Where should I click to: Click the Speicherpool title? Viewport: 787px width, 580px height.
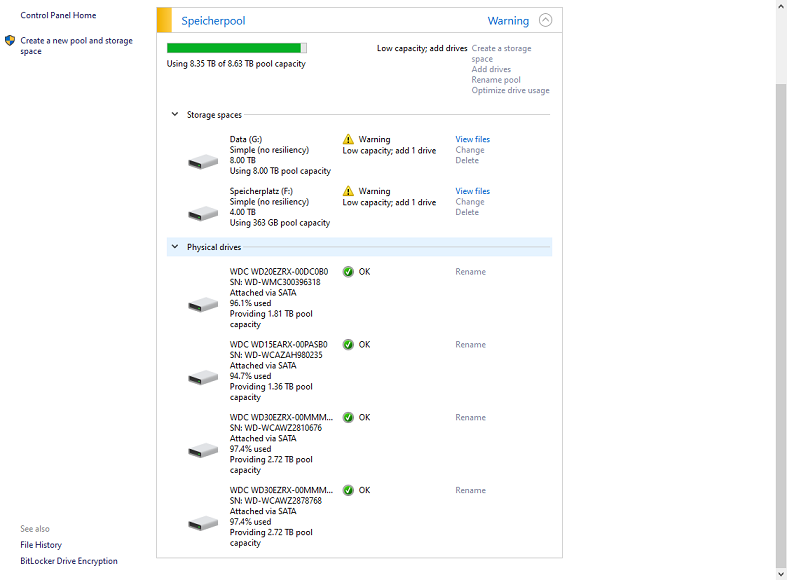[213, 21]
